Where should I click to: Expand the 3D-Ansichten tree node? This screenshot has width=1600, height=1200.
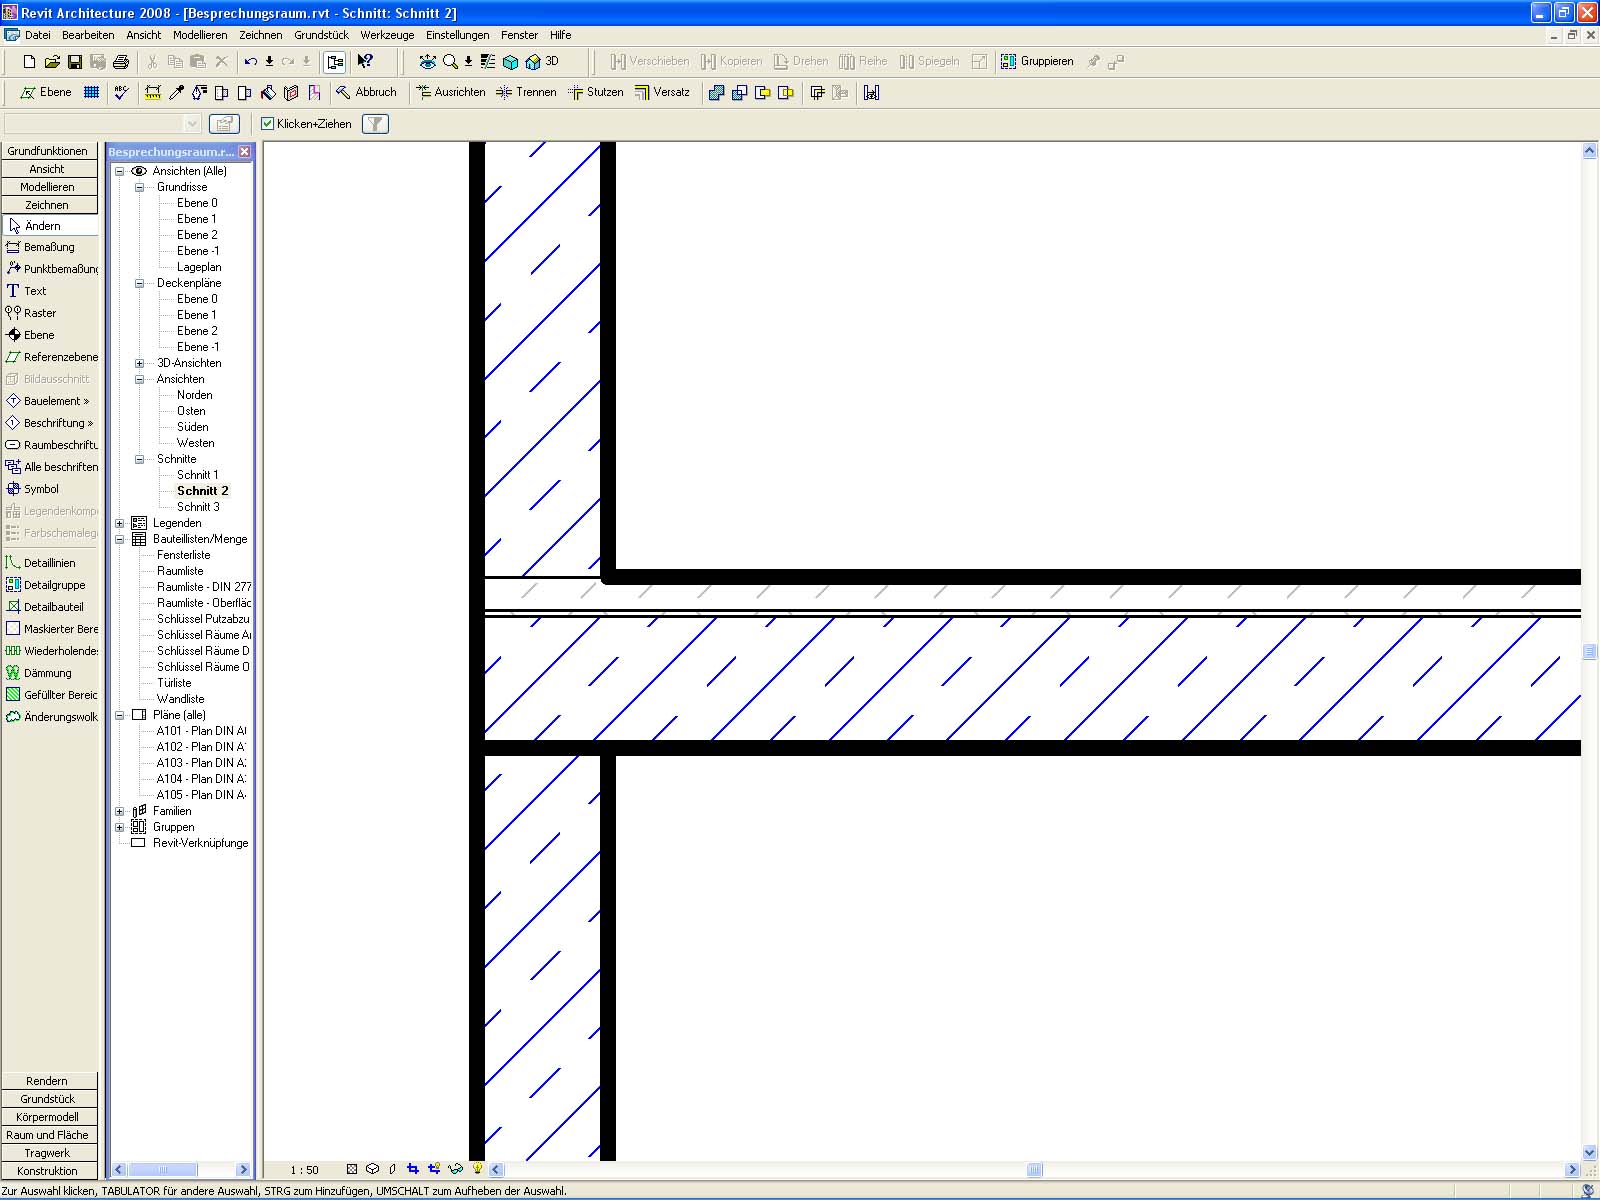(139, 363)
